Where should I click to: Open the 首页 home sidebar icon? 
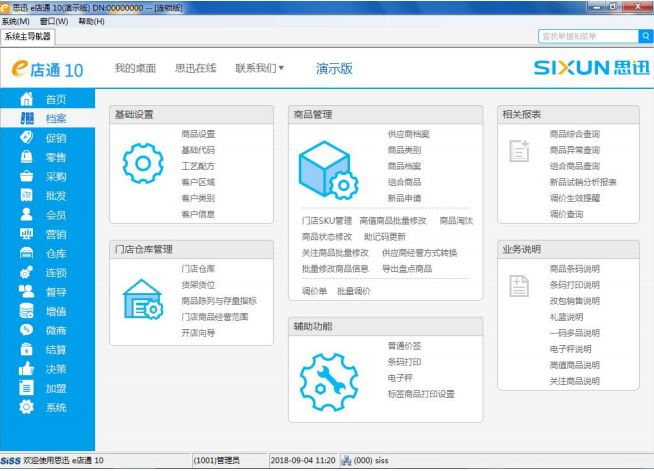pos(26,99)
